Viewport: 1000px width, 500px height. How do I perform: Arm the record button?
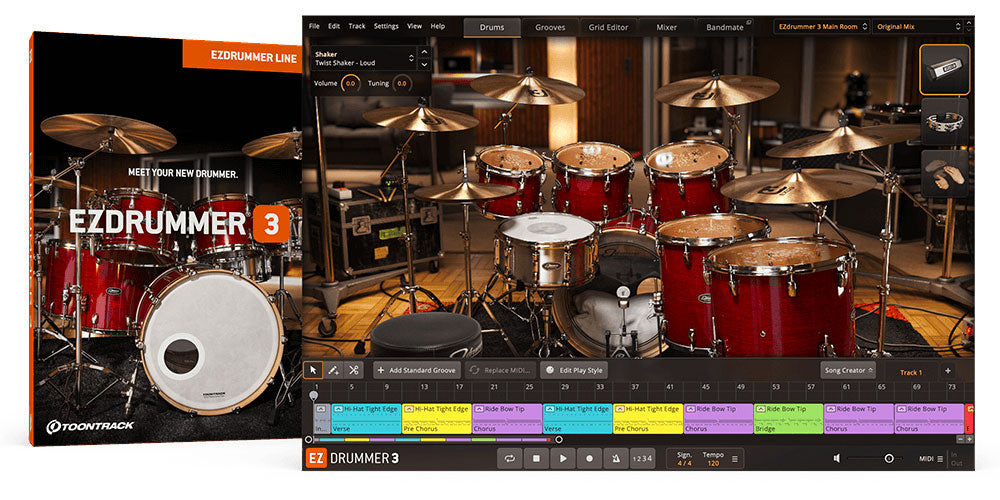click(589, 459)
